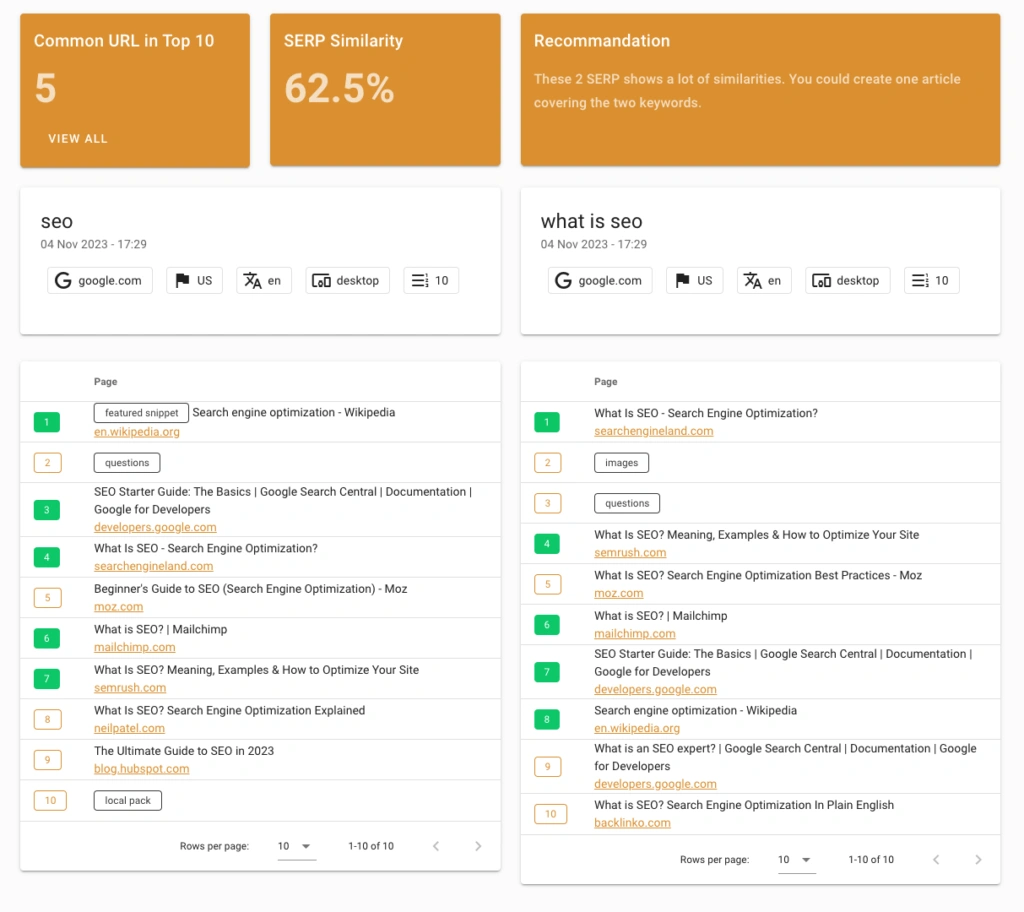Click the local pack tag

(x=127, y=800)
